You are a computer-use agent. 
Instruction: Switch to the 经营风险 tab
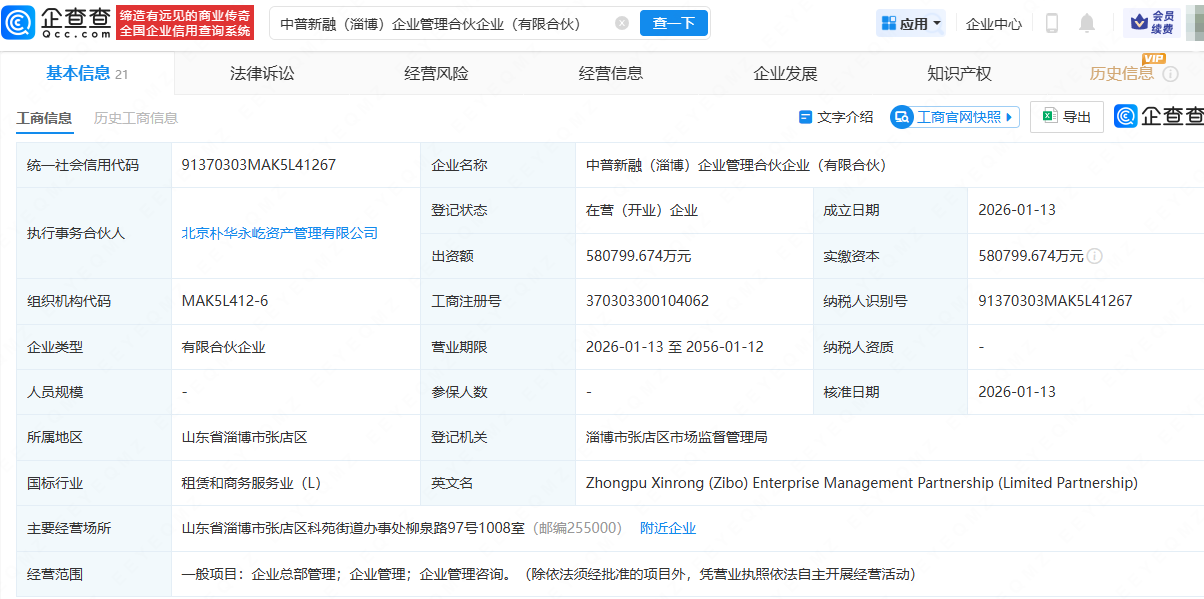(x=436, y=74)
